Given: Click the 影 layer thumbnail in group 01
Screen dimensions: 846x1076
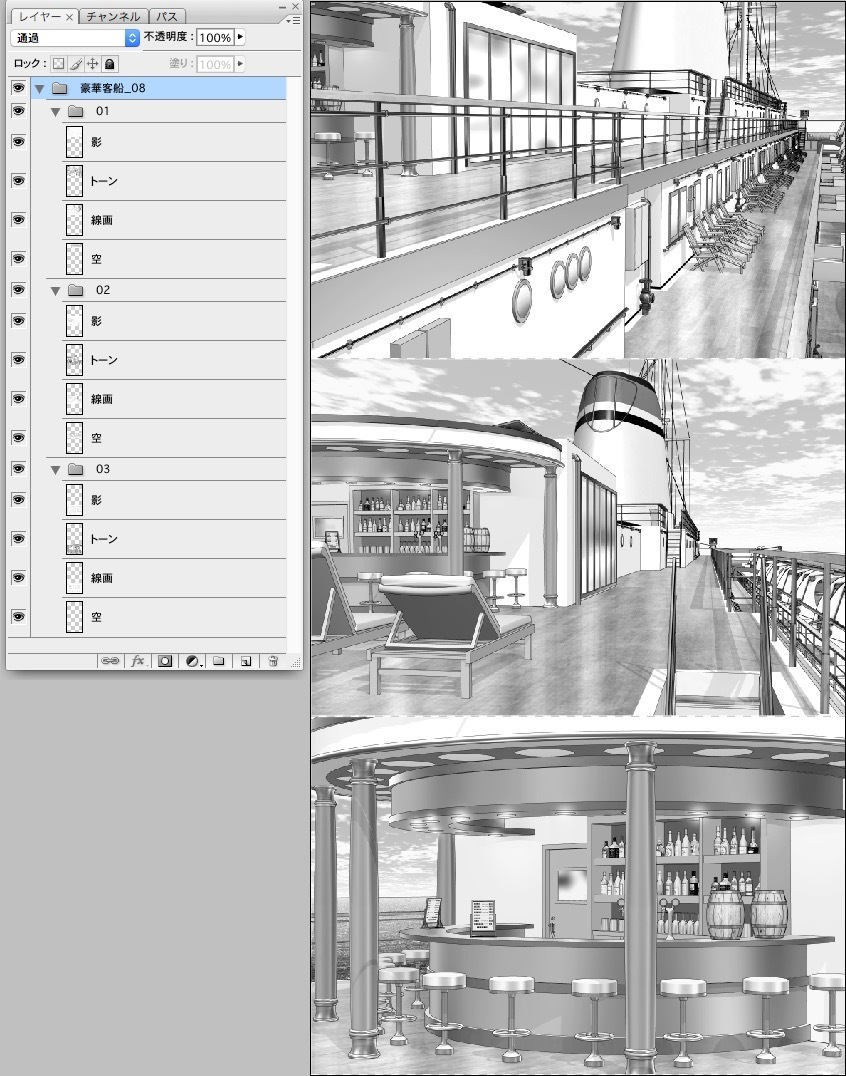Looking at the screenshot, I should (x=75, y=142).
